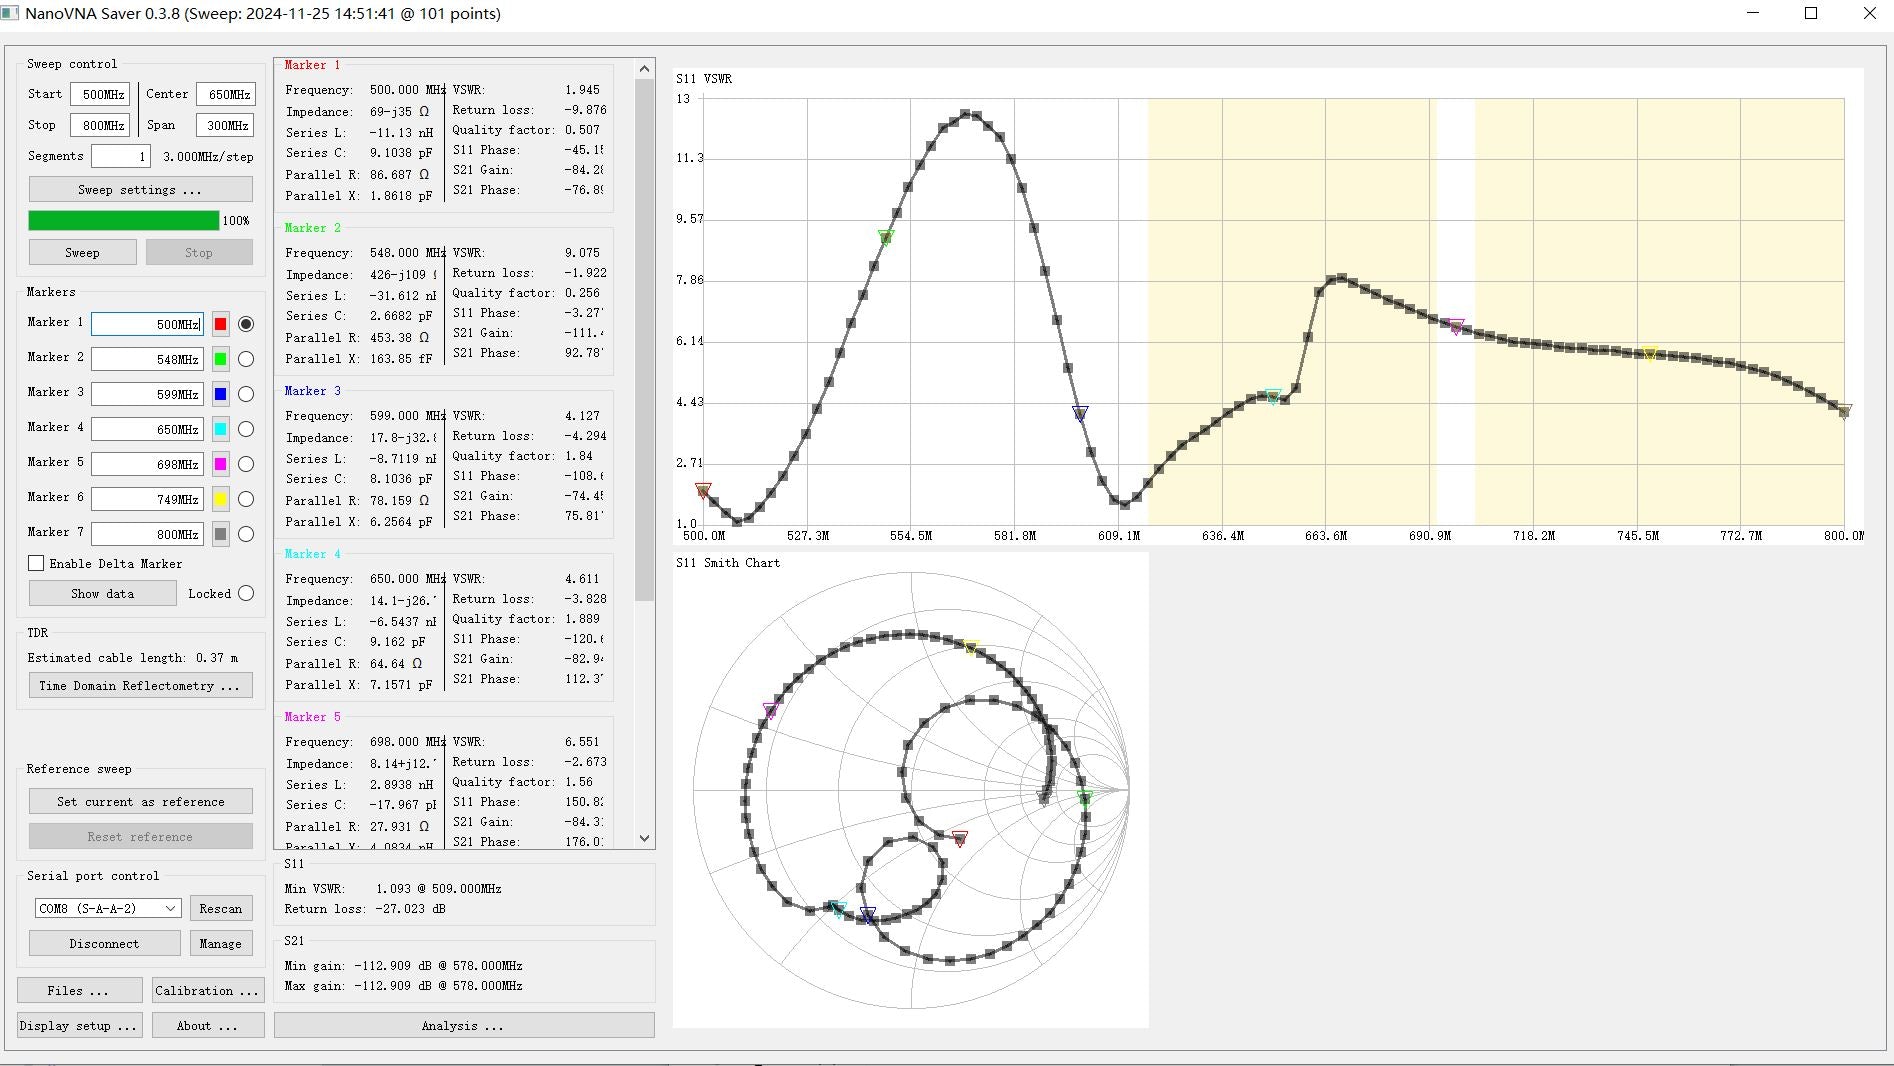The height and width of the screenshot is (1066, 1894).
Task: Start a new Sweep
Action: [x=82, y=253]
